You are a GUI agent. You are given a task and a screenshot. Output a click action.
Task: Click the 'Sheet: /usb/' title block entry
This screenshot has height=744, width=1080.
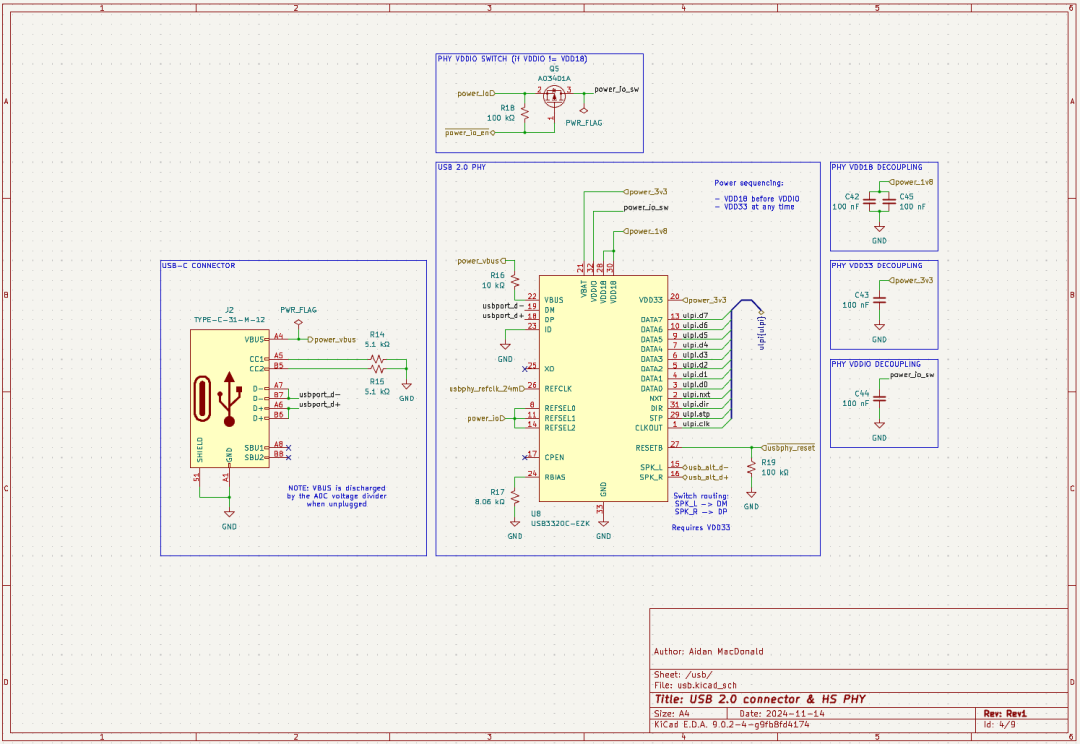click(x=683, y=675)
